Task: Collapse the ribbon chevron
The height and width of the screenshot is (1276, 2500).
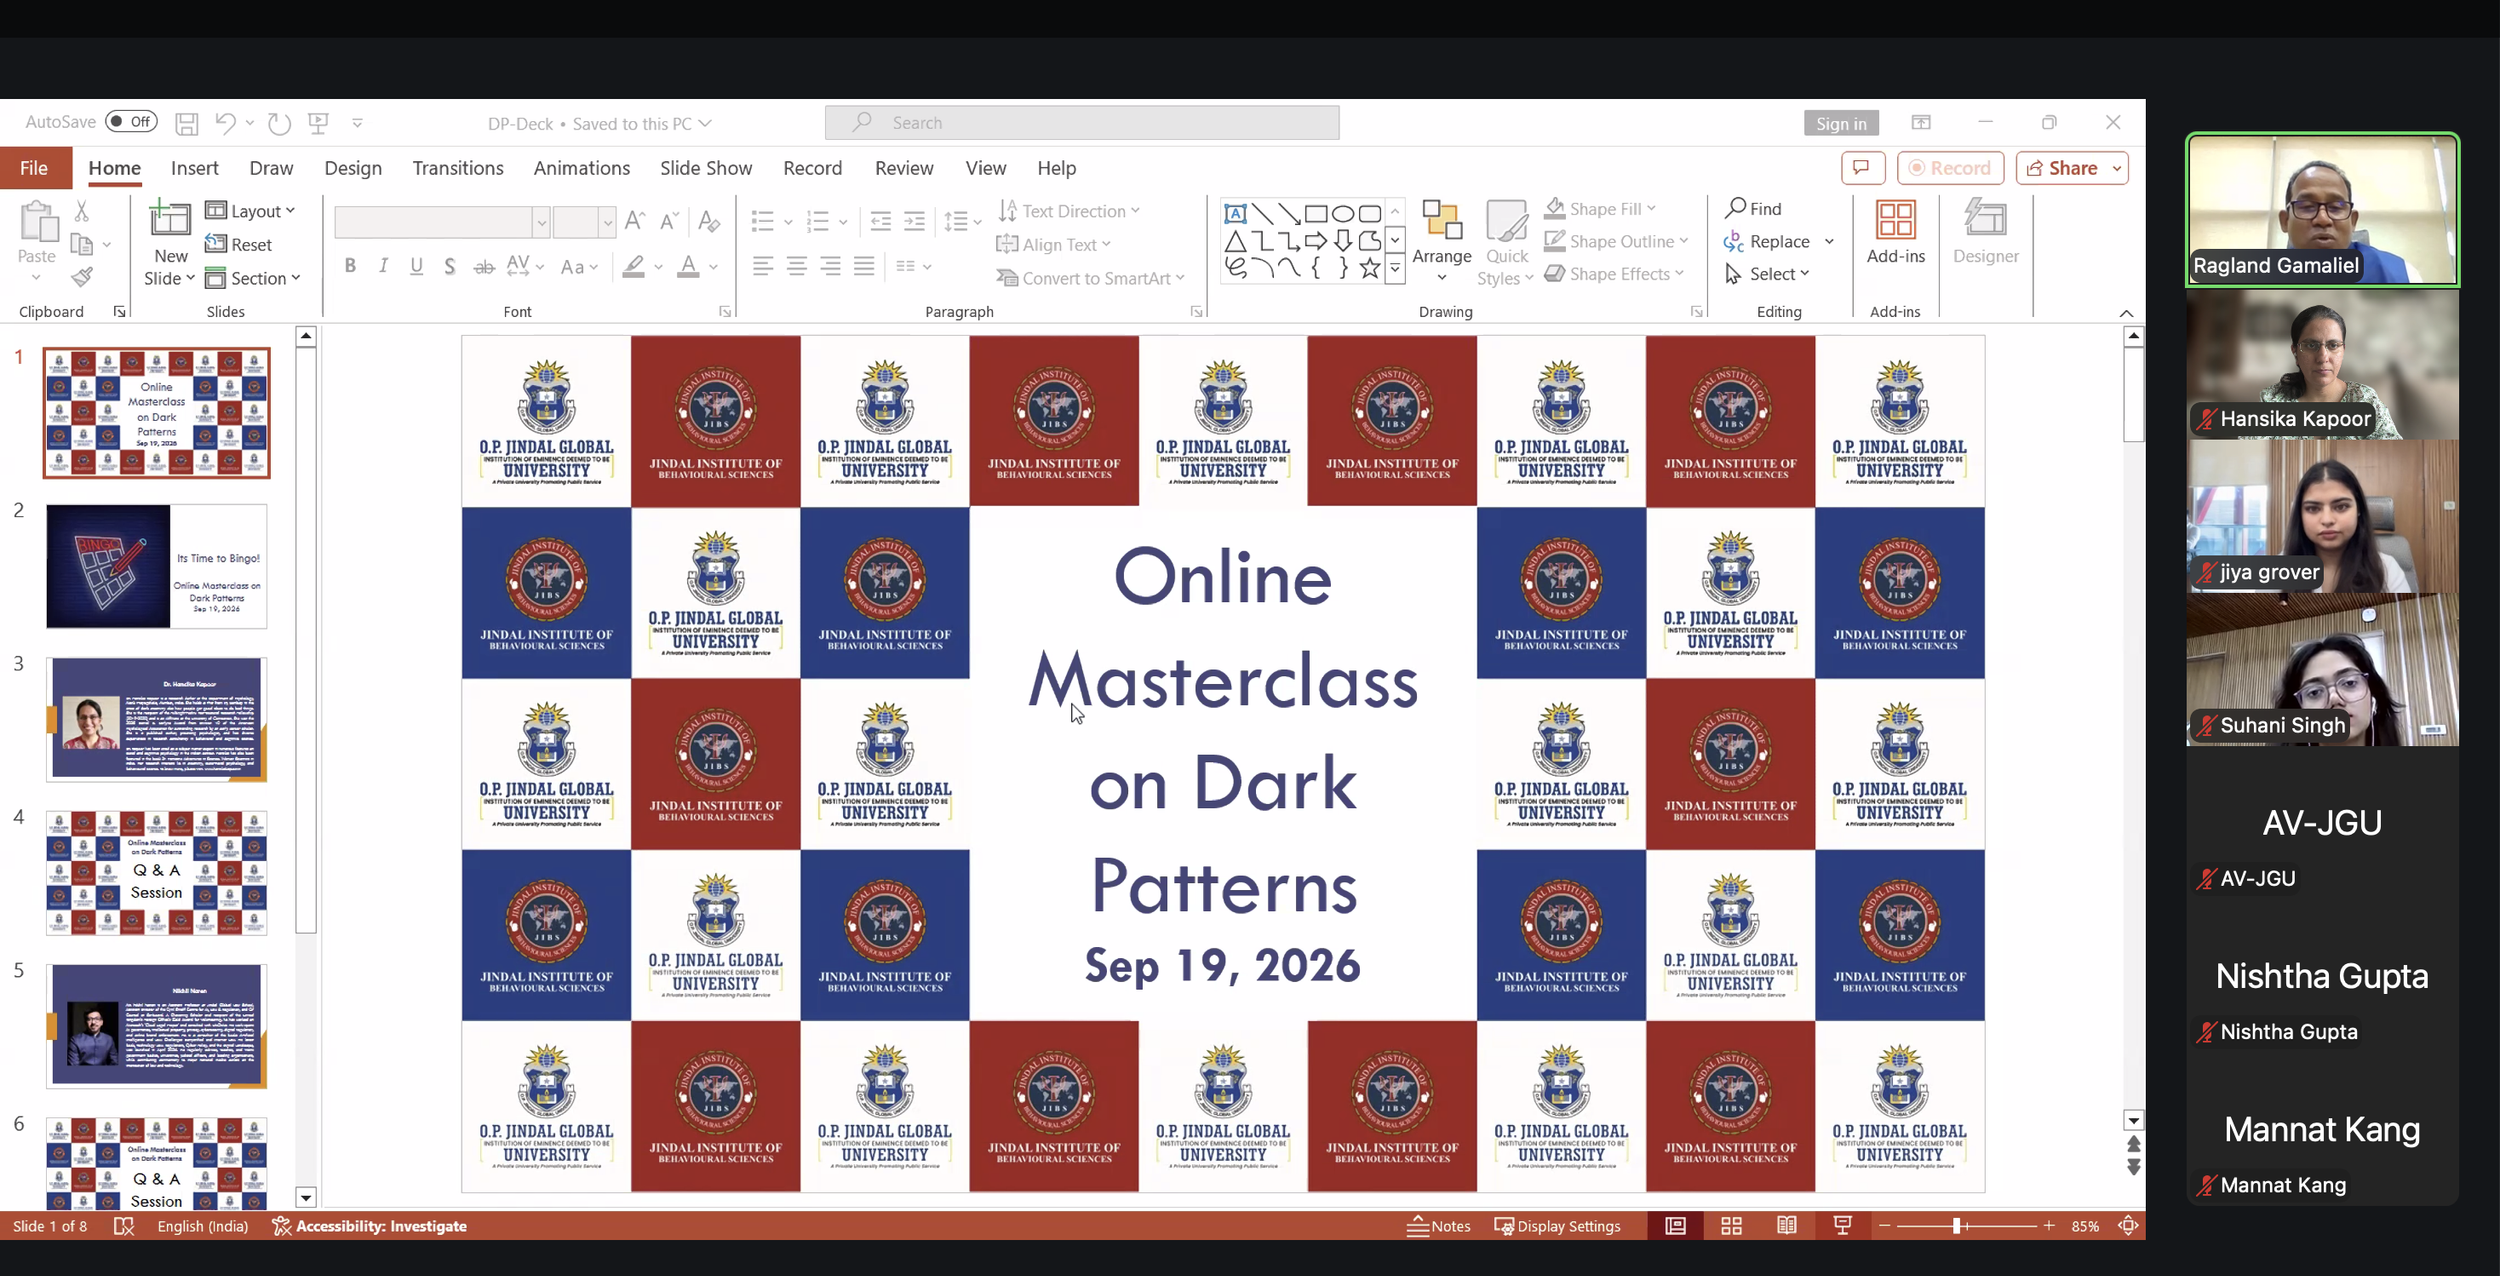Action: [x=2126, y=313]
